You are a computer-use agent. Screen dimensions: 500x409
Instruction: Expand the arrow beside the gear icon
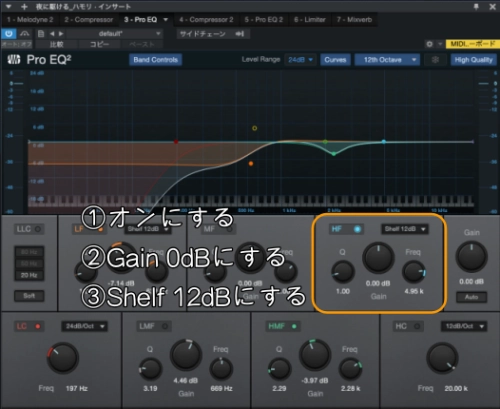point(440,44)
